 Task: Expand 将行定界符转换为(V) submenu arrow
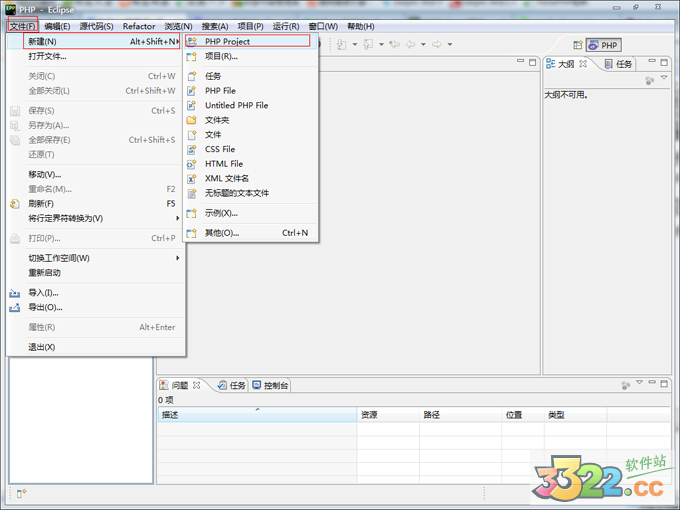pyautogui.click(x=177, y=218)
